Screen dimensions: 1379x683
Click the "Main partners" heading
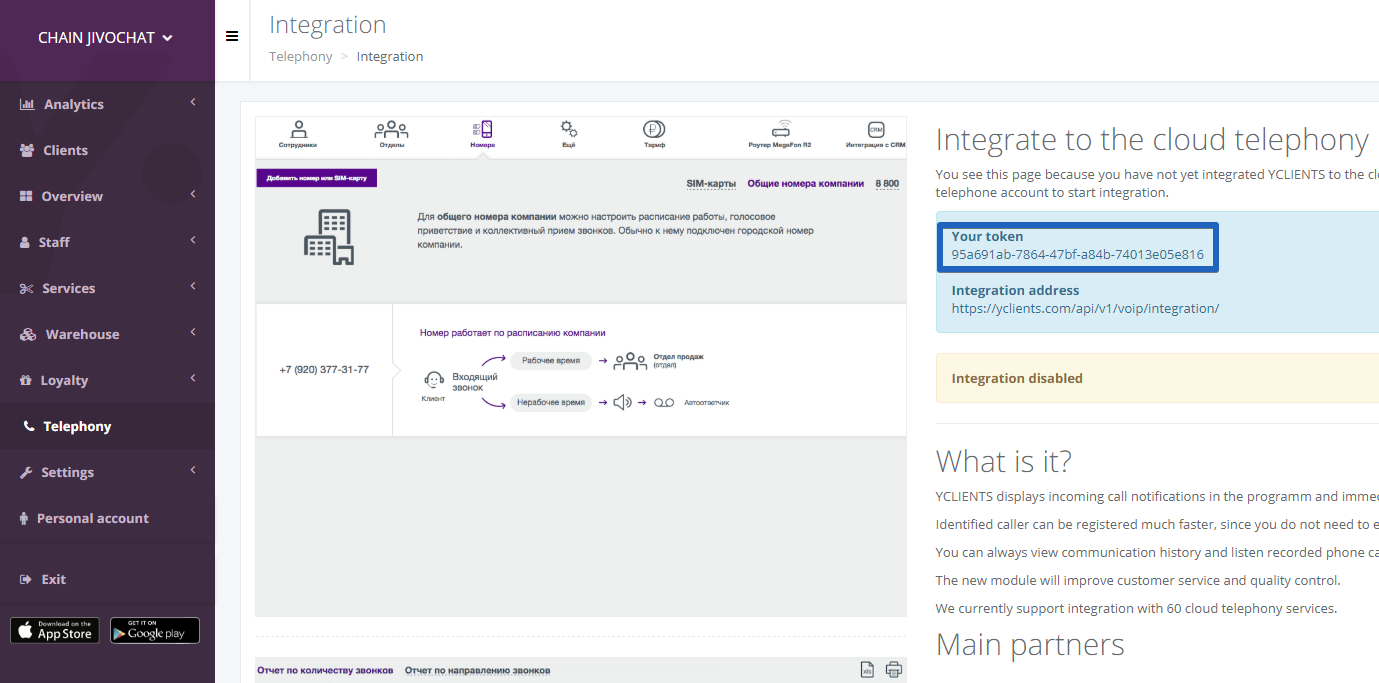pos(1030,644)
